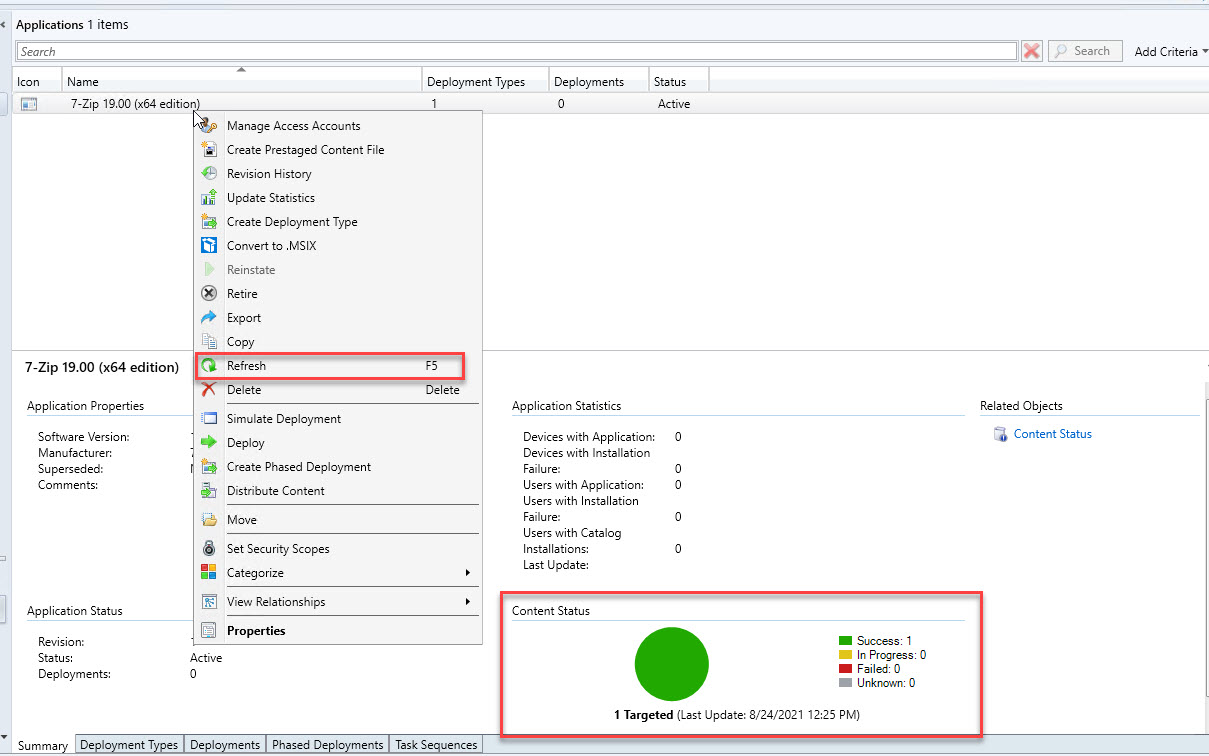
Task: Click the clear search red X button
Action: (1032, 51)
